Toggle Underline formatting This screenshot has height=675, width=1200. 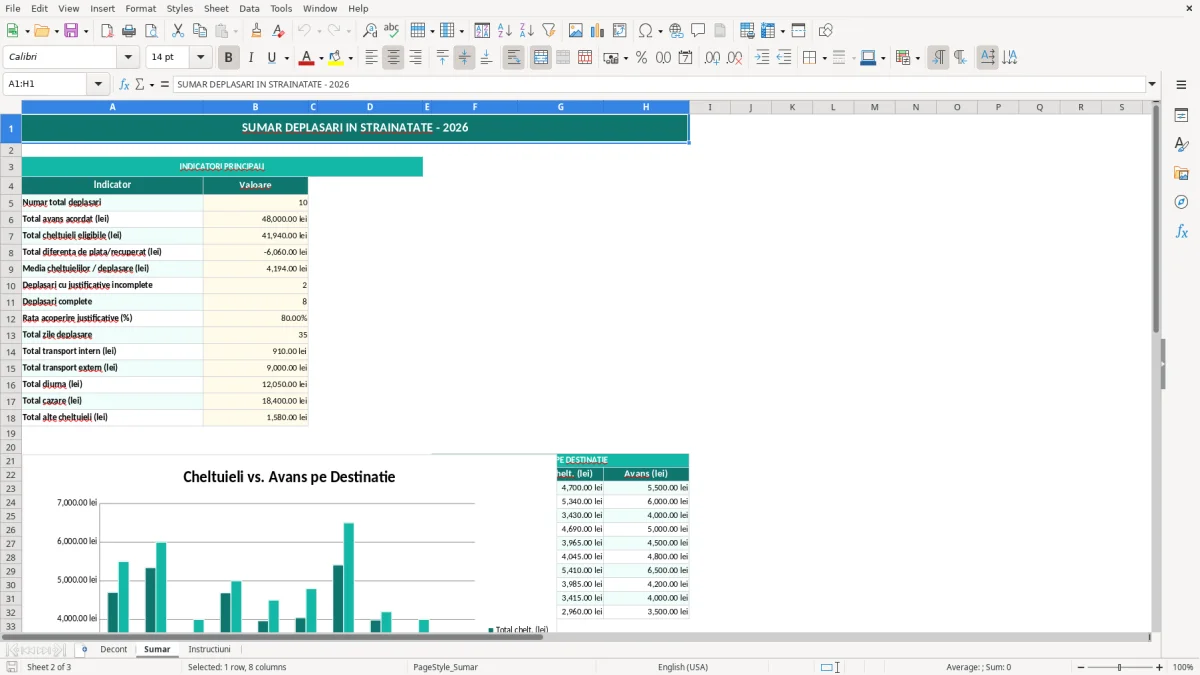[x=272, y=58]
